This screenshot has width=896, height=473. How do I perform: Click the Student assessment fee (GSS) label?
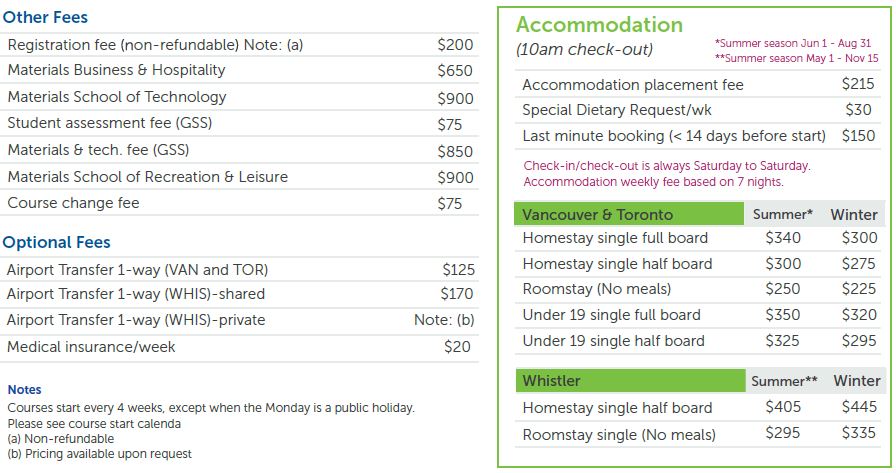110,124
